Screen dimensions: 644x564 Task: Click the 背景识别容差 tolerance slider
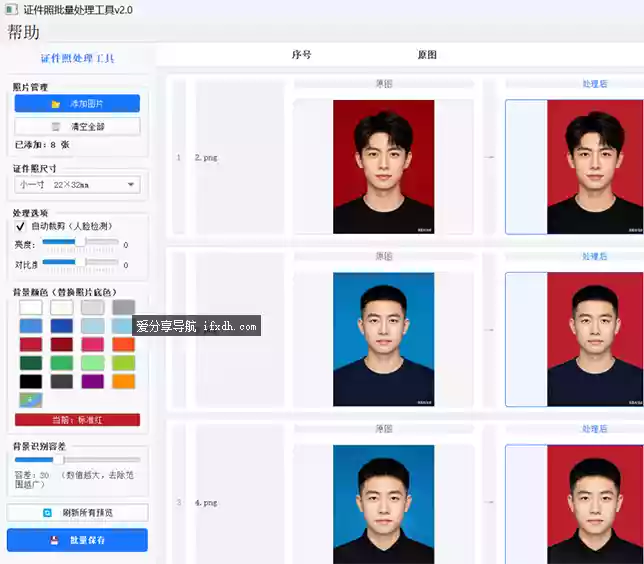coord(77,460)
